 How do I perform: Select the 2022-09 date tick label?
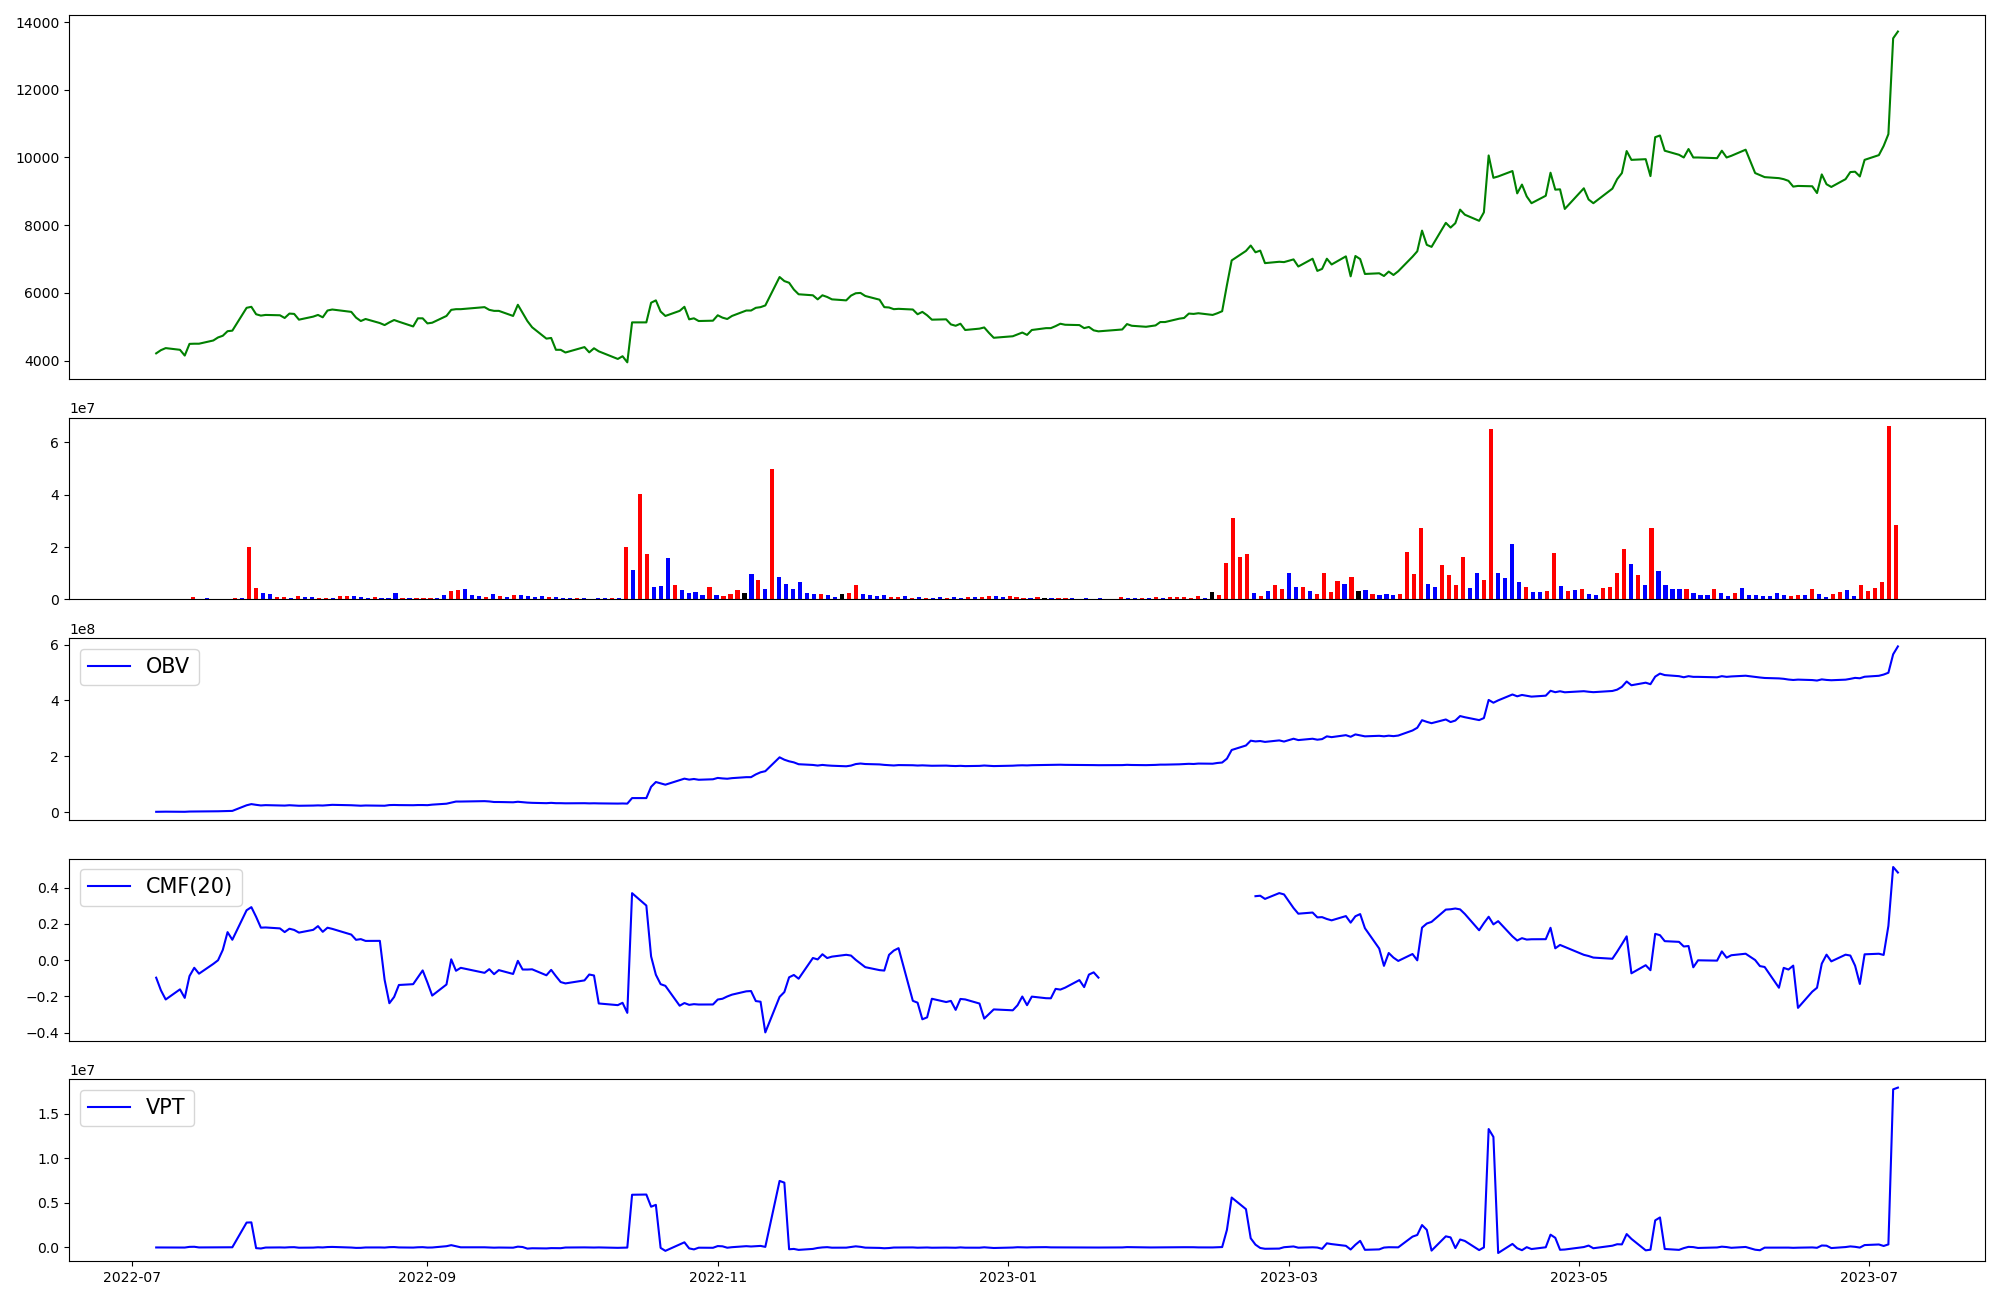(427, 1276)
